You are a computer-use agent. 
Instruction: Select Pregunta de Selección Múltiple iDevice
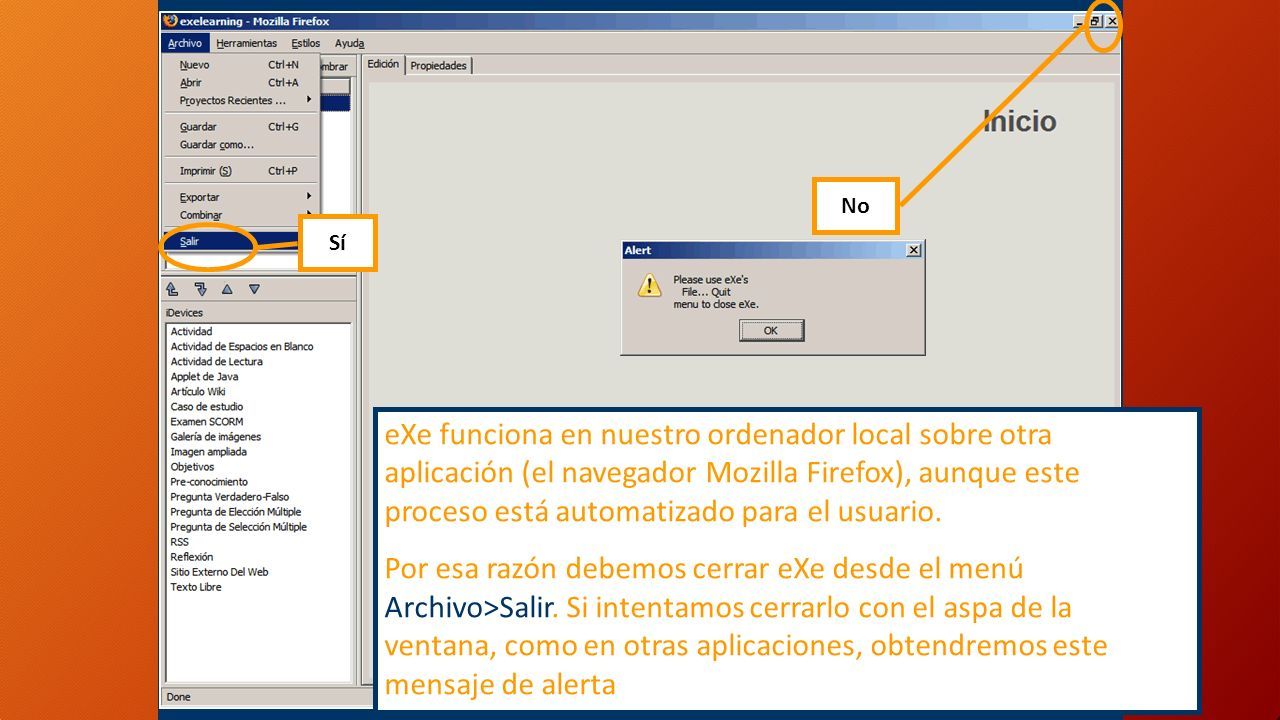tap(238, 527)
